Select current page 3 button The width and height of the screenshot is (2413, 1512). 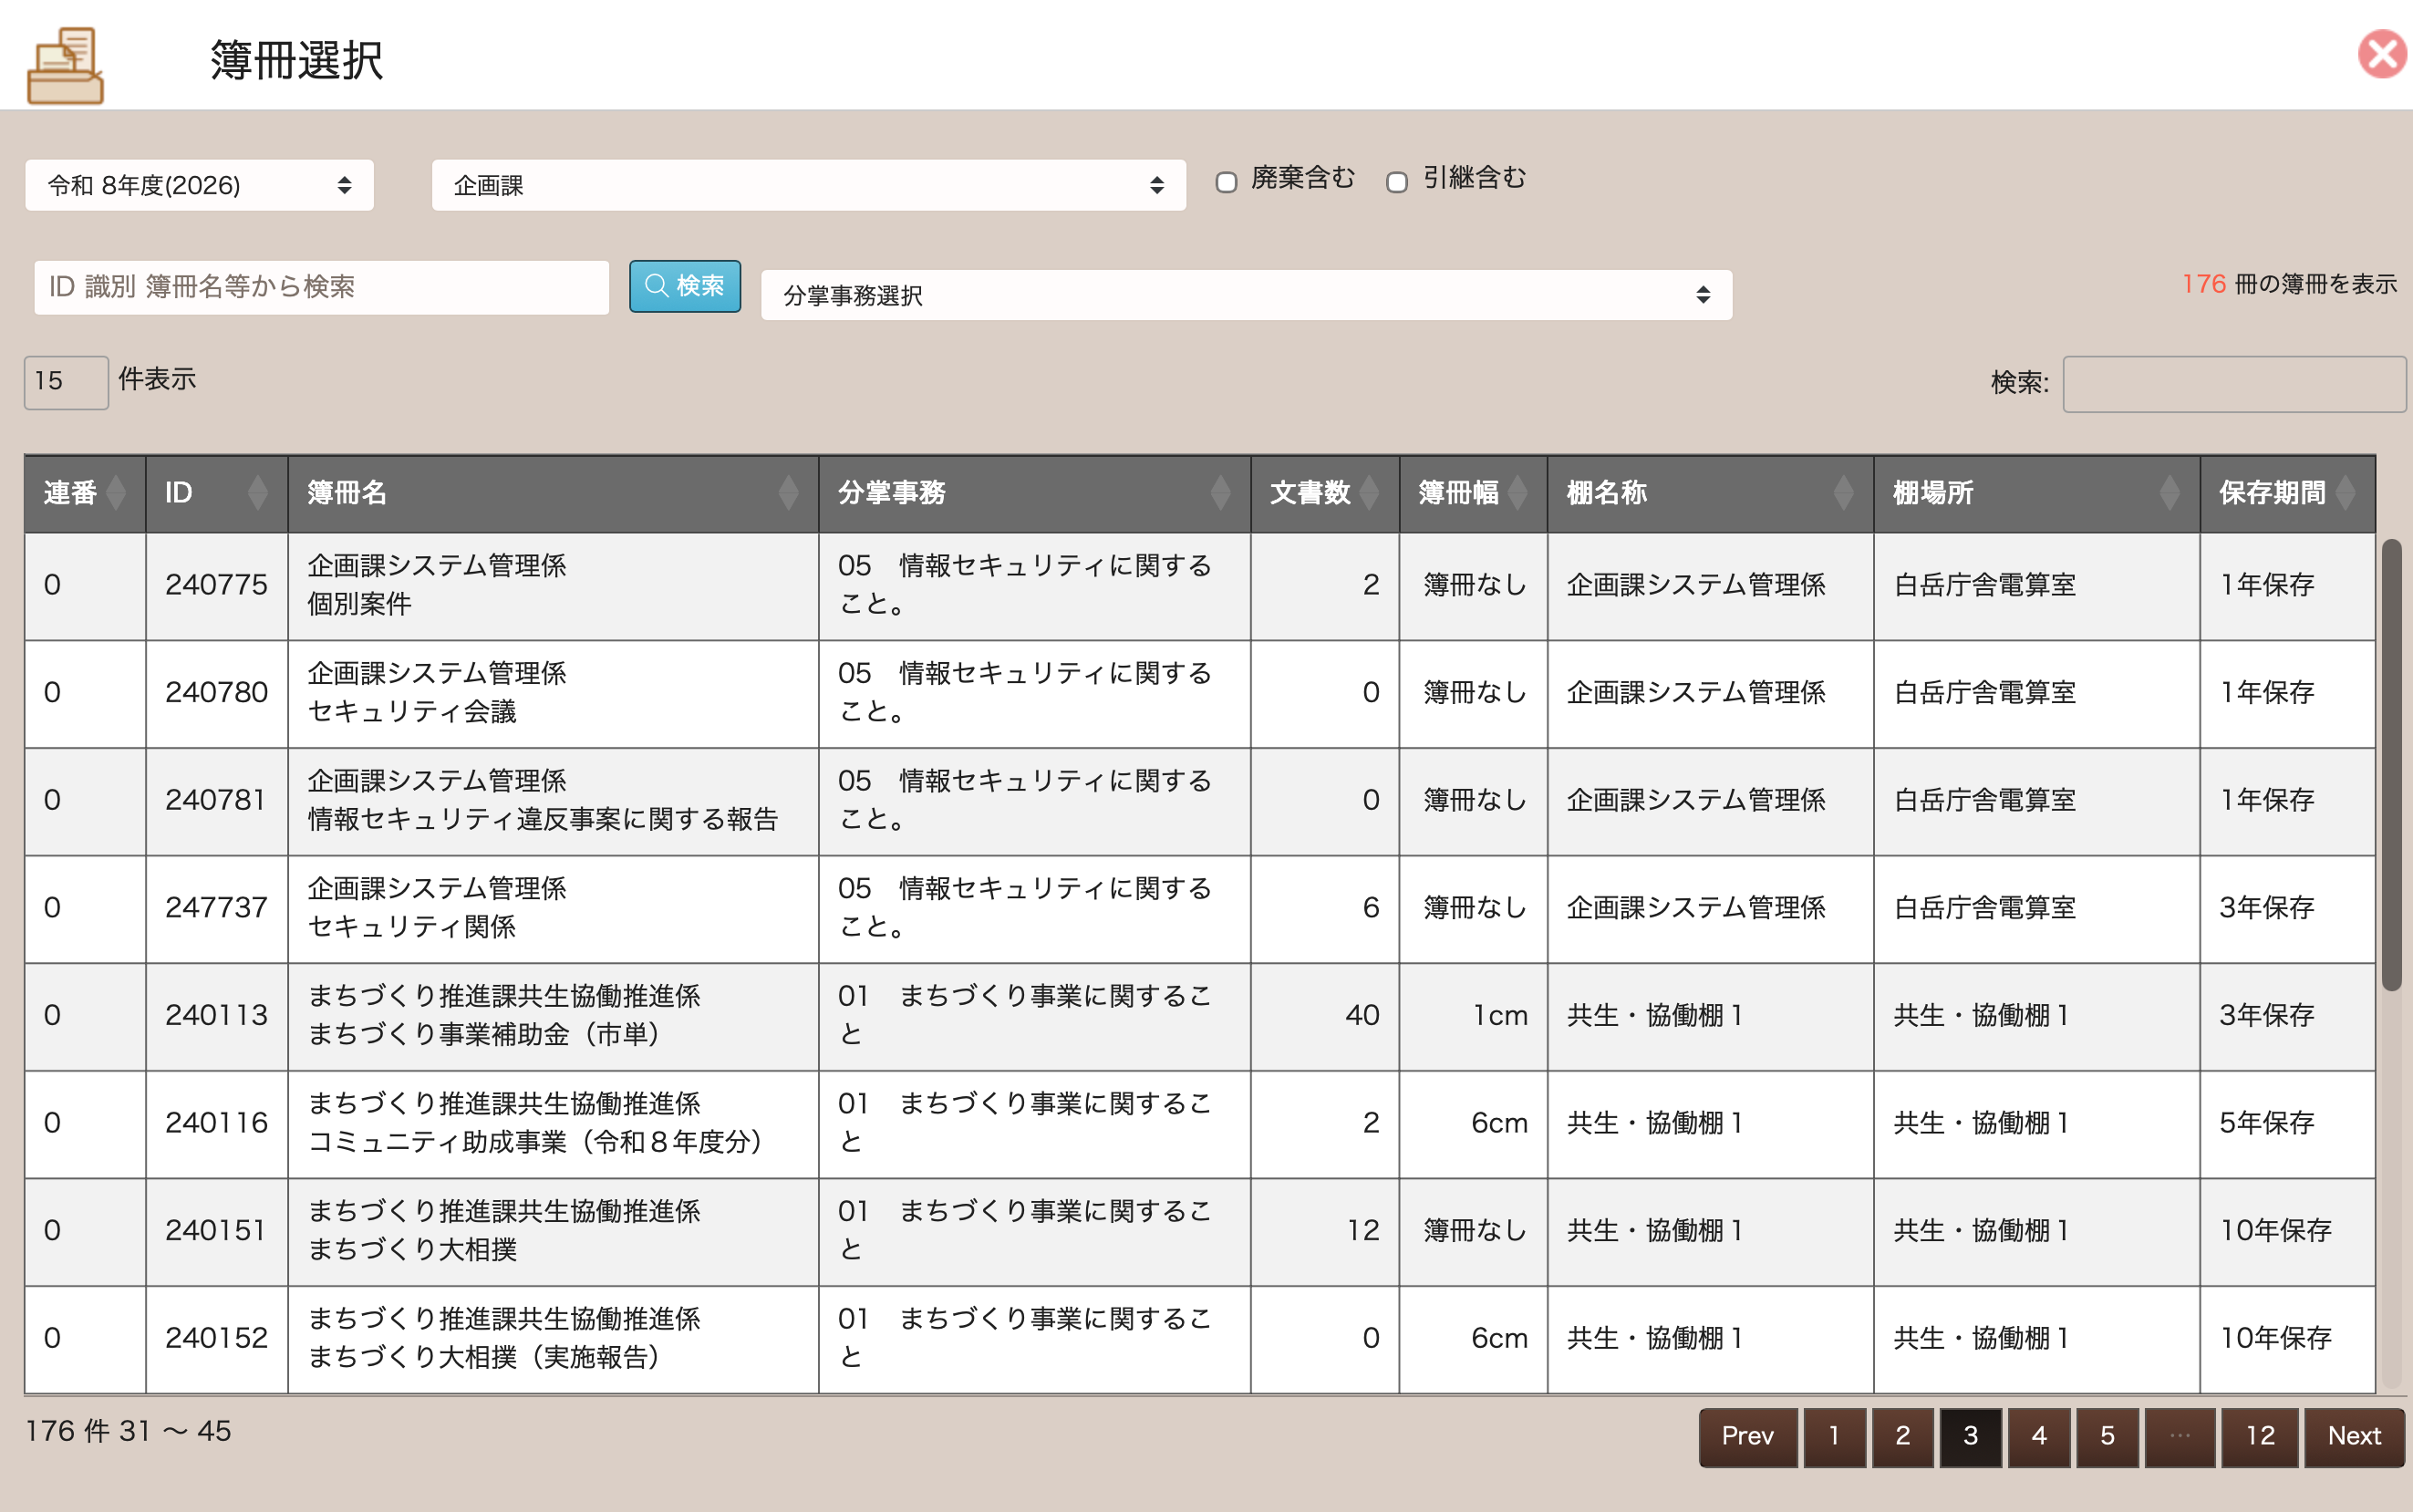(x=1970, y=1436)
